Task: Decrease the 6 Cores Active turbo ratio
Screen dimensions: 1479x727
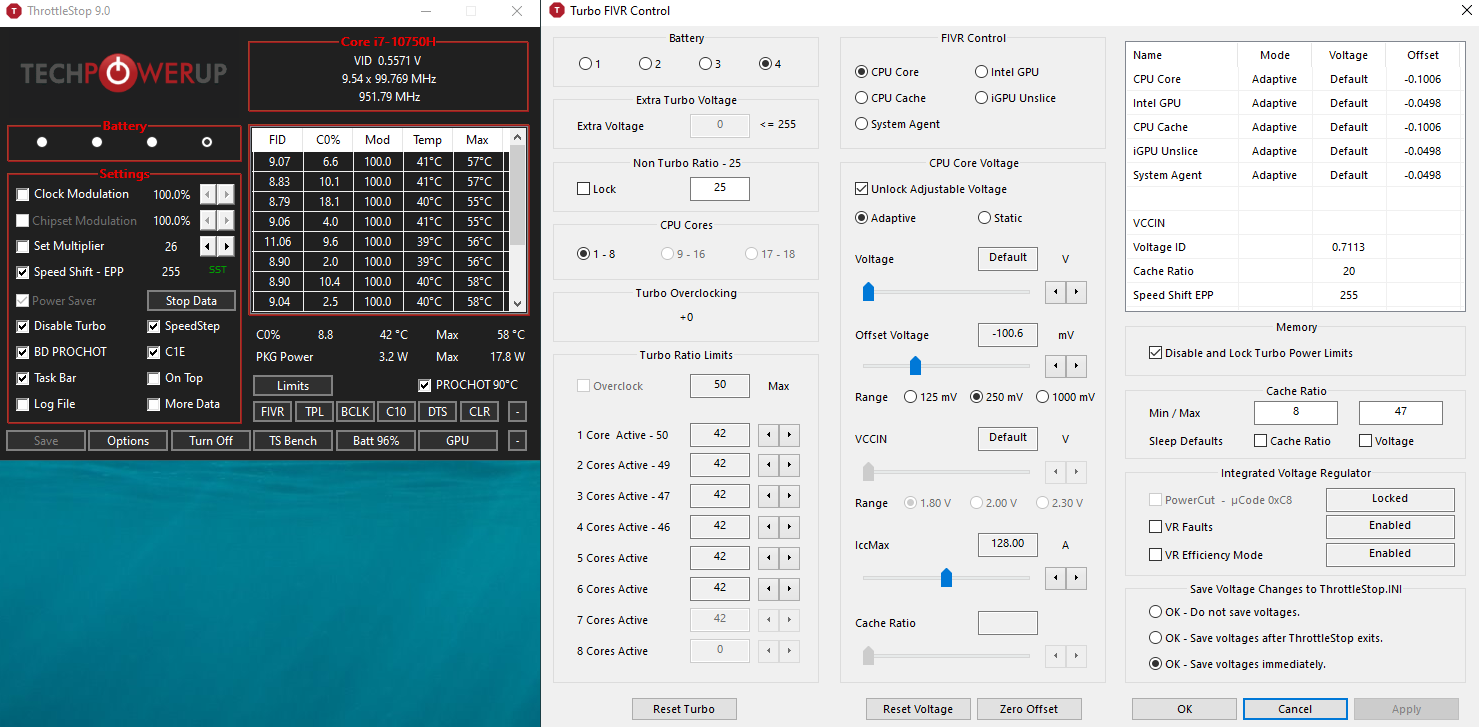Action: coord(767,589)
